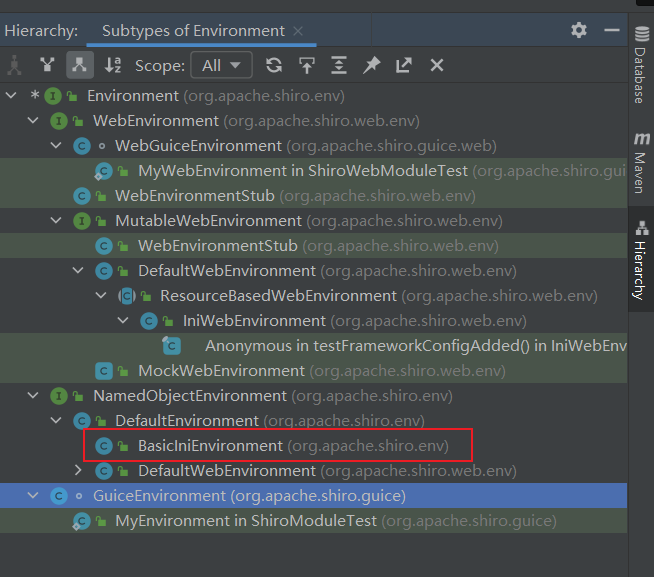Viewport: 654px width, 577px height.
Task: Hide the Hierarchy tool window
Action: coord(611,30)
